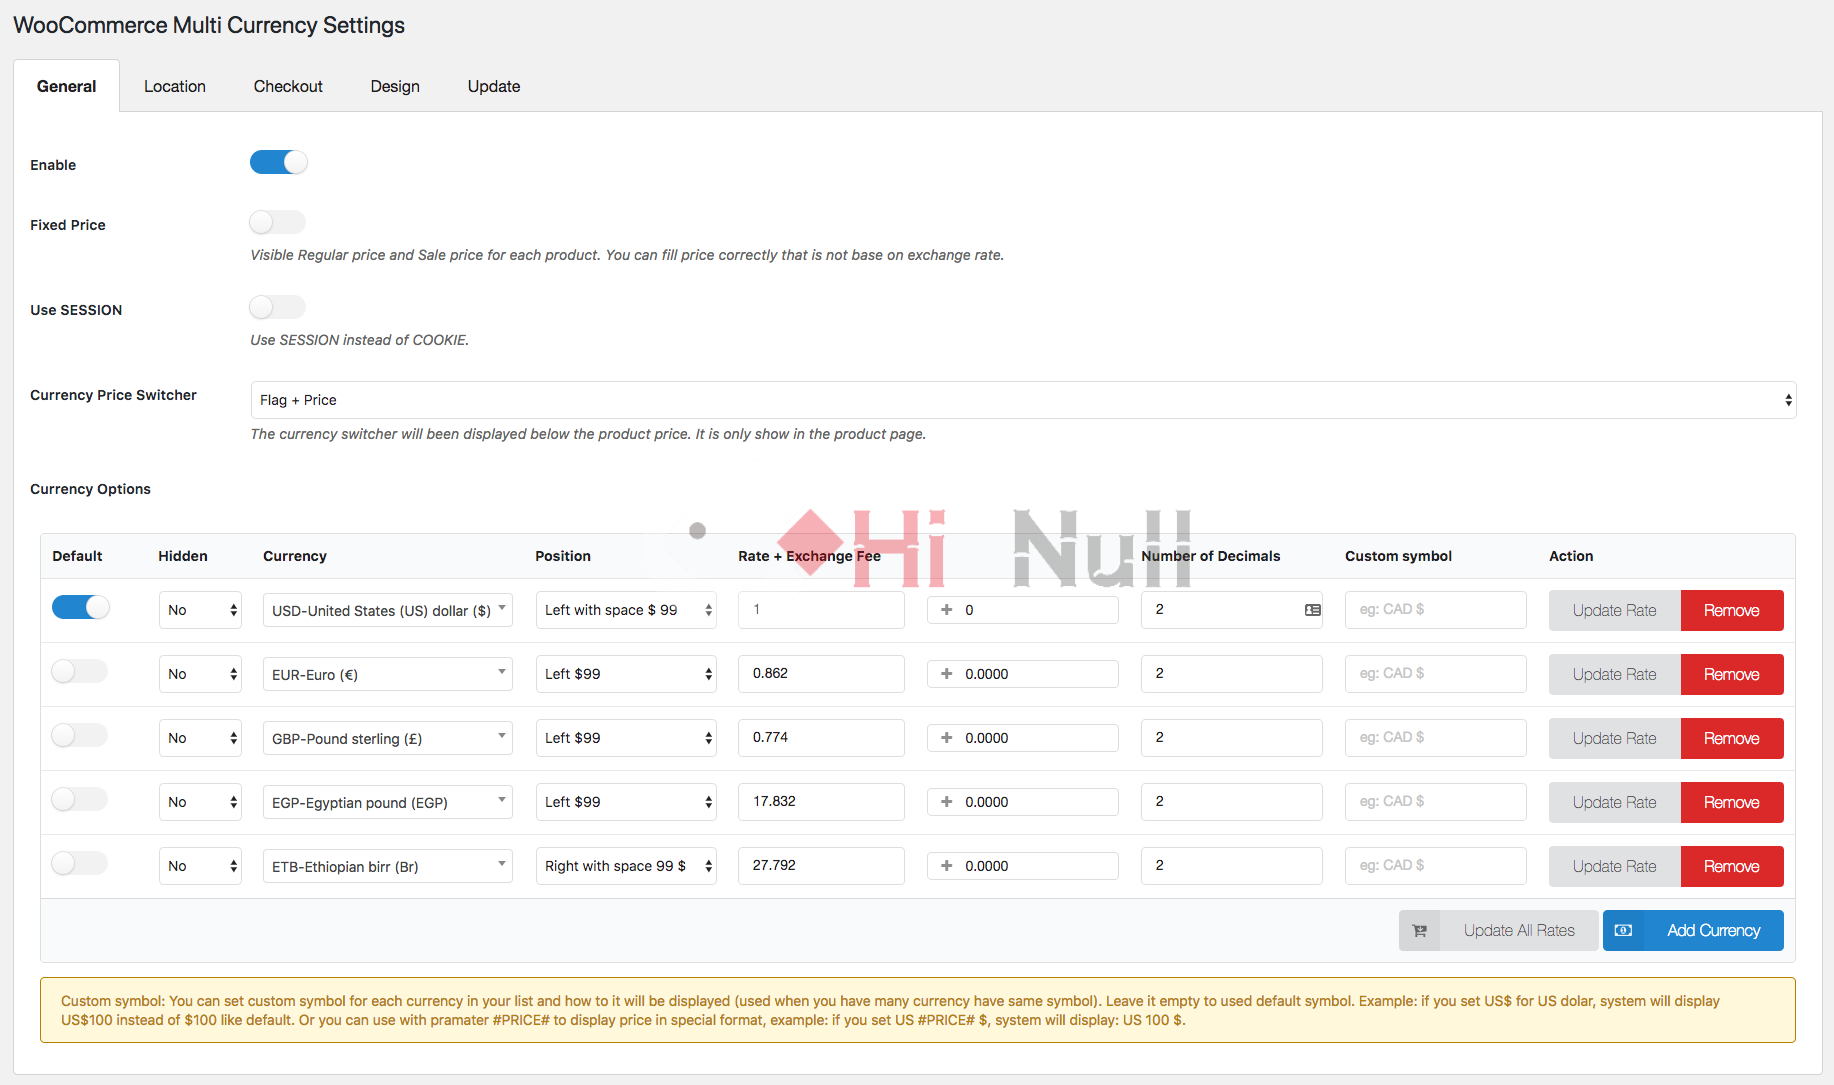Remove the EUR-Euro currency
1834x1085 pixels.
coord(1732,674)
